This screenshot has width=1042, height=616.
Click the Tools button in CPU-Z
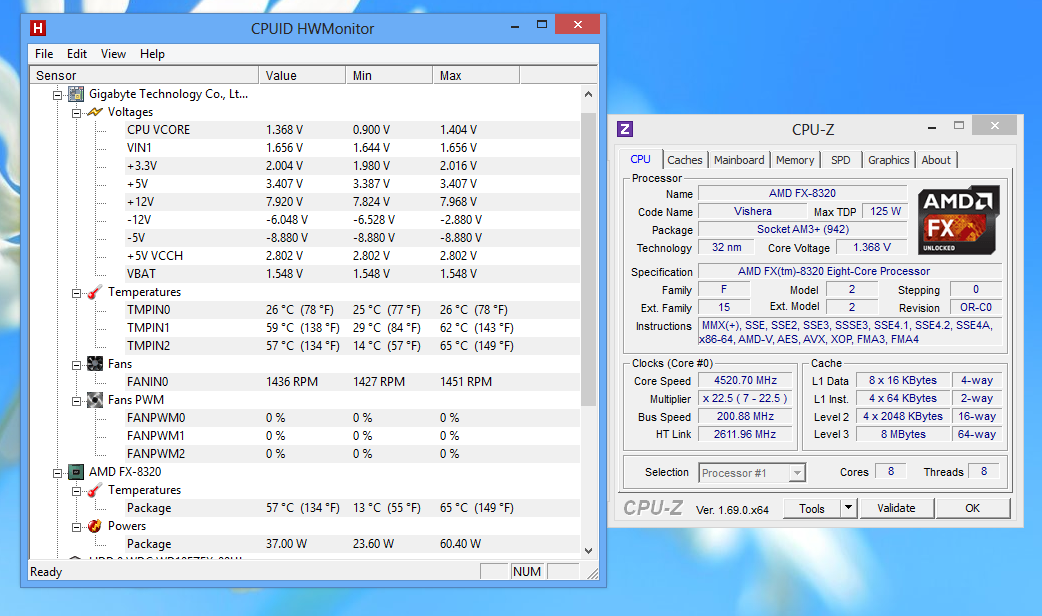pos(811,508)
